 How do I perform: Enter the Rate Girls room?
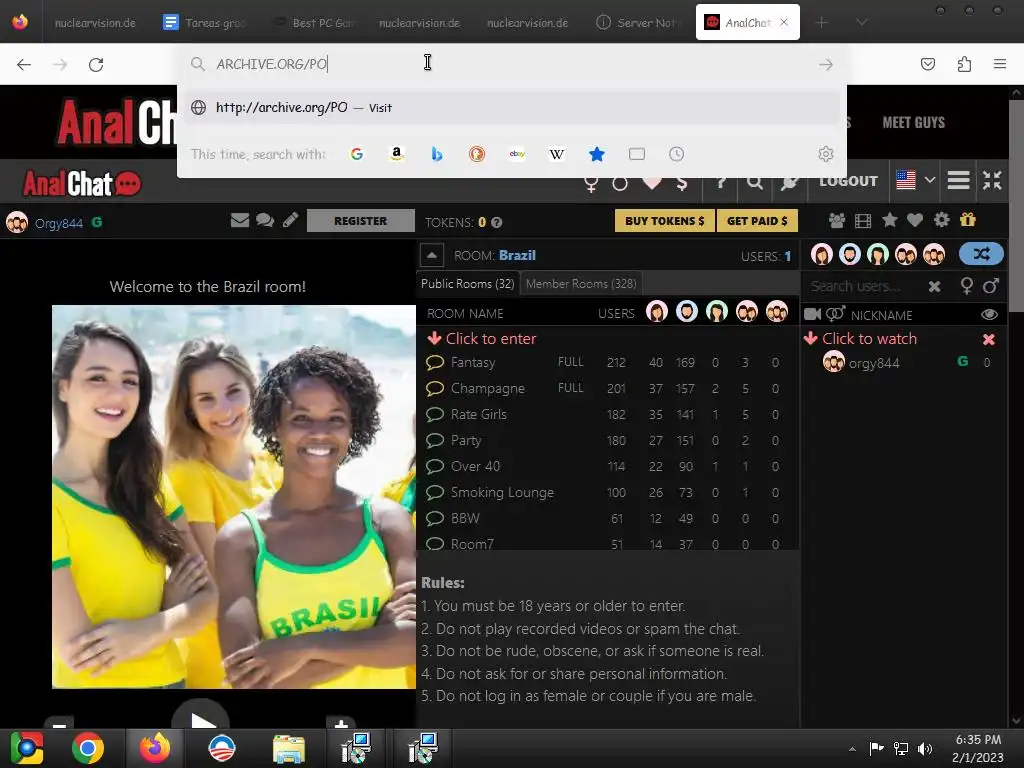pos(479,415)
